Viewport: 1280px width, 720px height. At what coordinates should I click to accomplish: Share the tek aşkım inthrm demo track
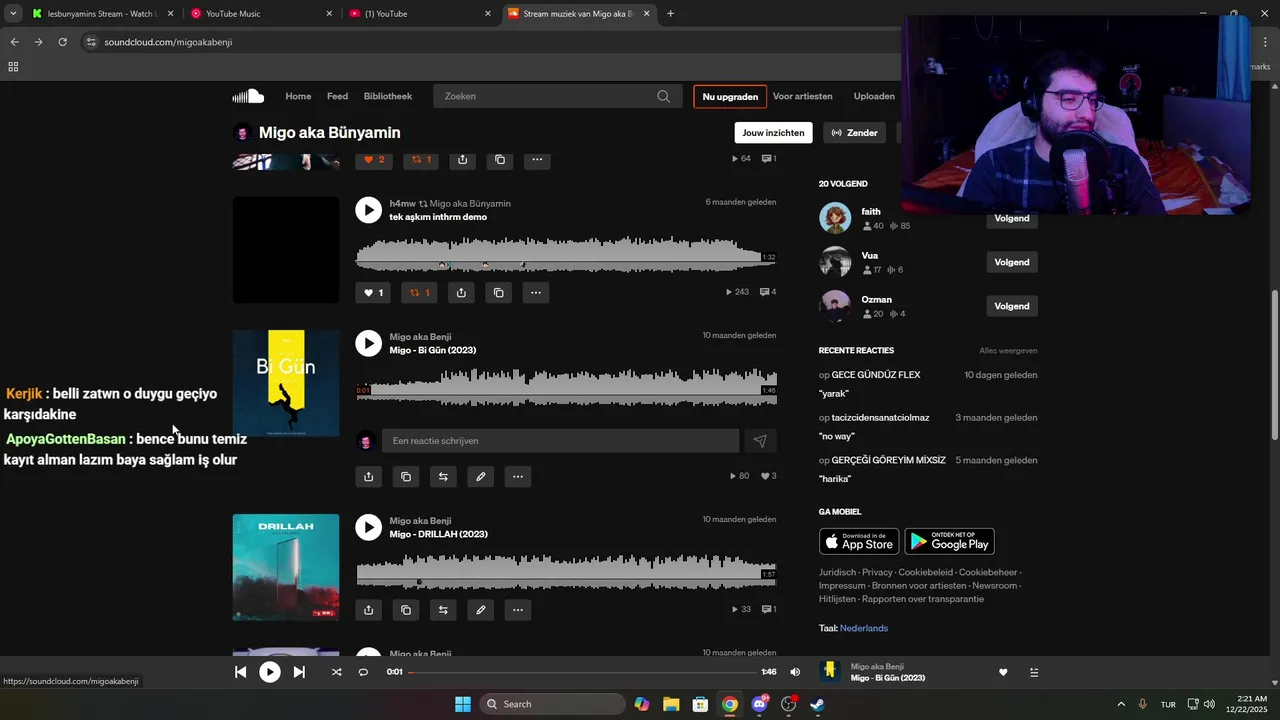461,293
